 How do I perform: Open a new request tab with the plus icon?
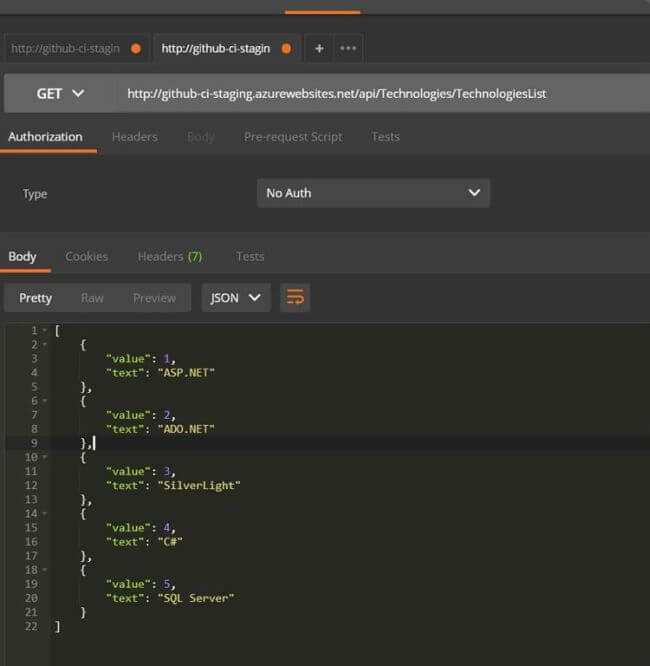coord(319,49)
